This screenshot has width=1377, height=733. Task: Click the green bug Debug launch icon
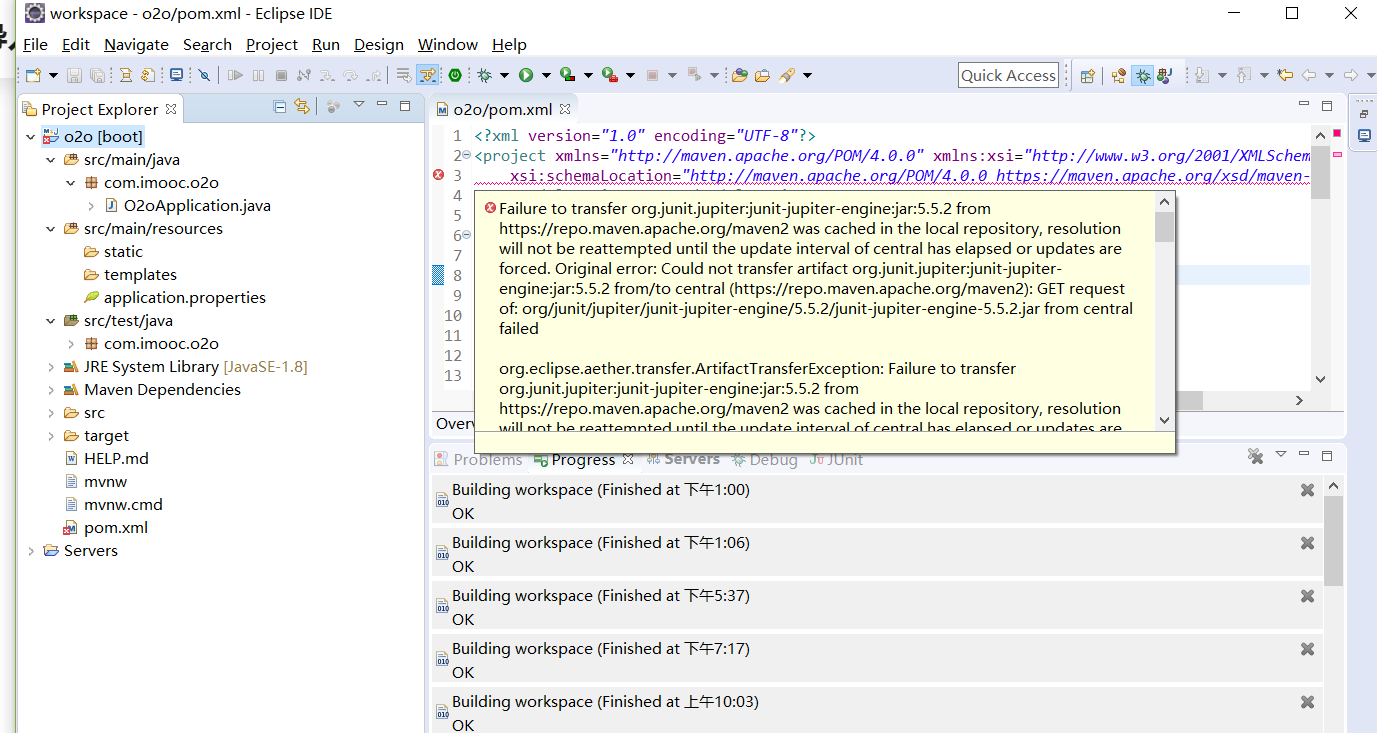pos(484,75)
